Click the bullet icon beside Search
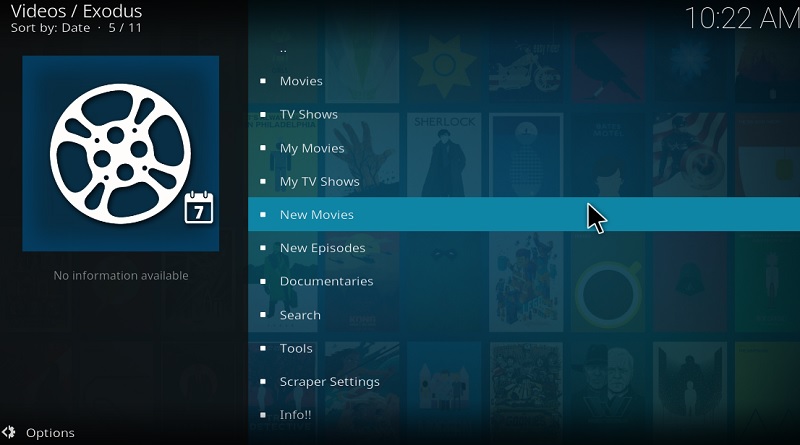The height and width of the screenshot is (445, 800). (263, 315)
